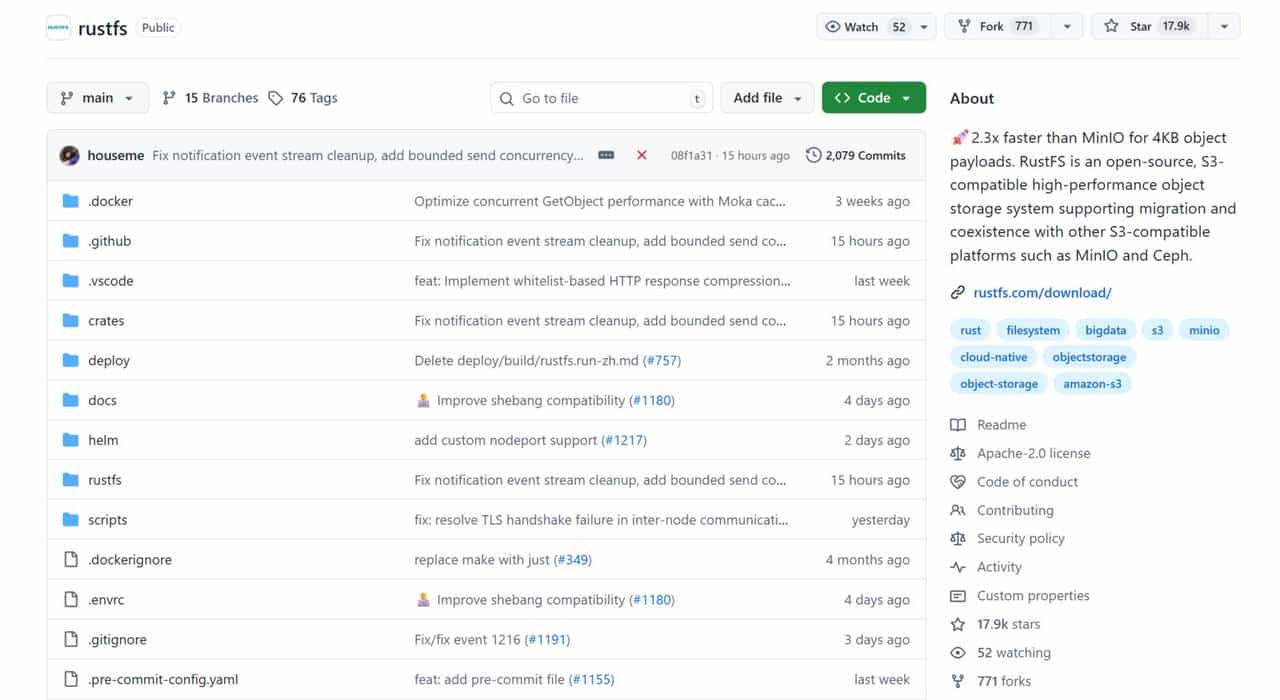Viewport: 1280px width, 700px height.
Task: Click the Security policy icon
Action: (x=957, y=538)
